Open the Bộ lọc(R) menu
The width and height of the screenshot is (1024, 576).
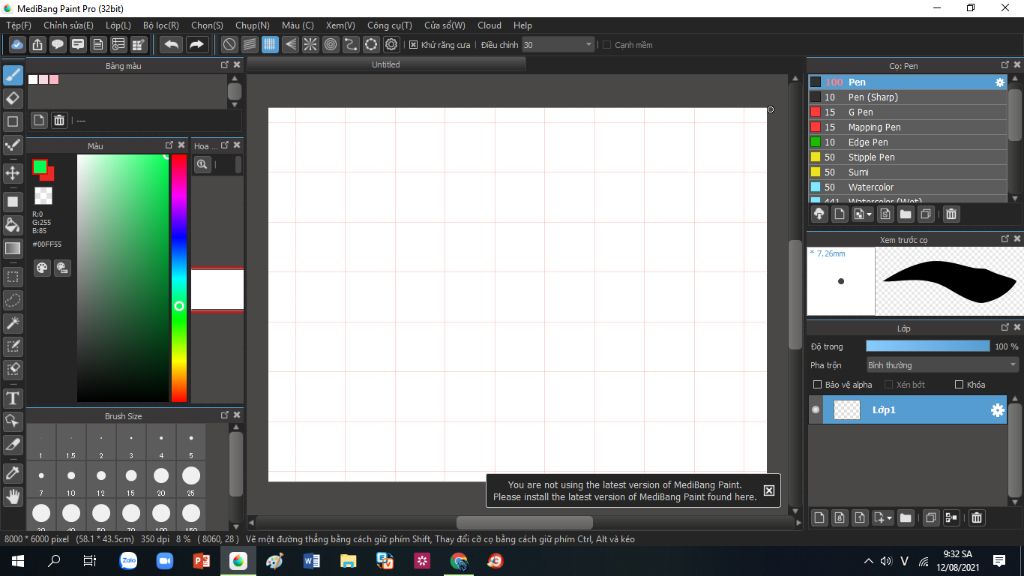click(161, 25)
